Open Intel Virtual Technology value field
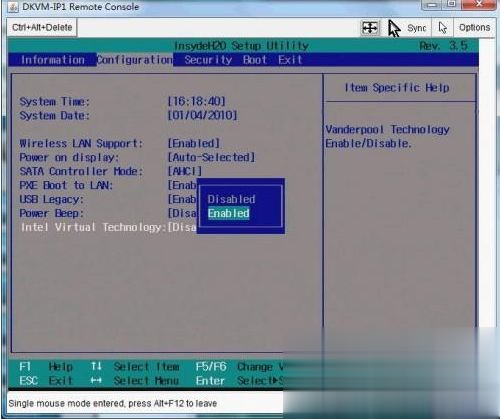Screen dimensions: 500x419 pyautogui.click(x=182, y=227)
